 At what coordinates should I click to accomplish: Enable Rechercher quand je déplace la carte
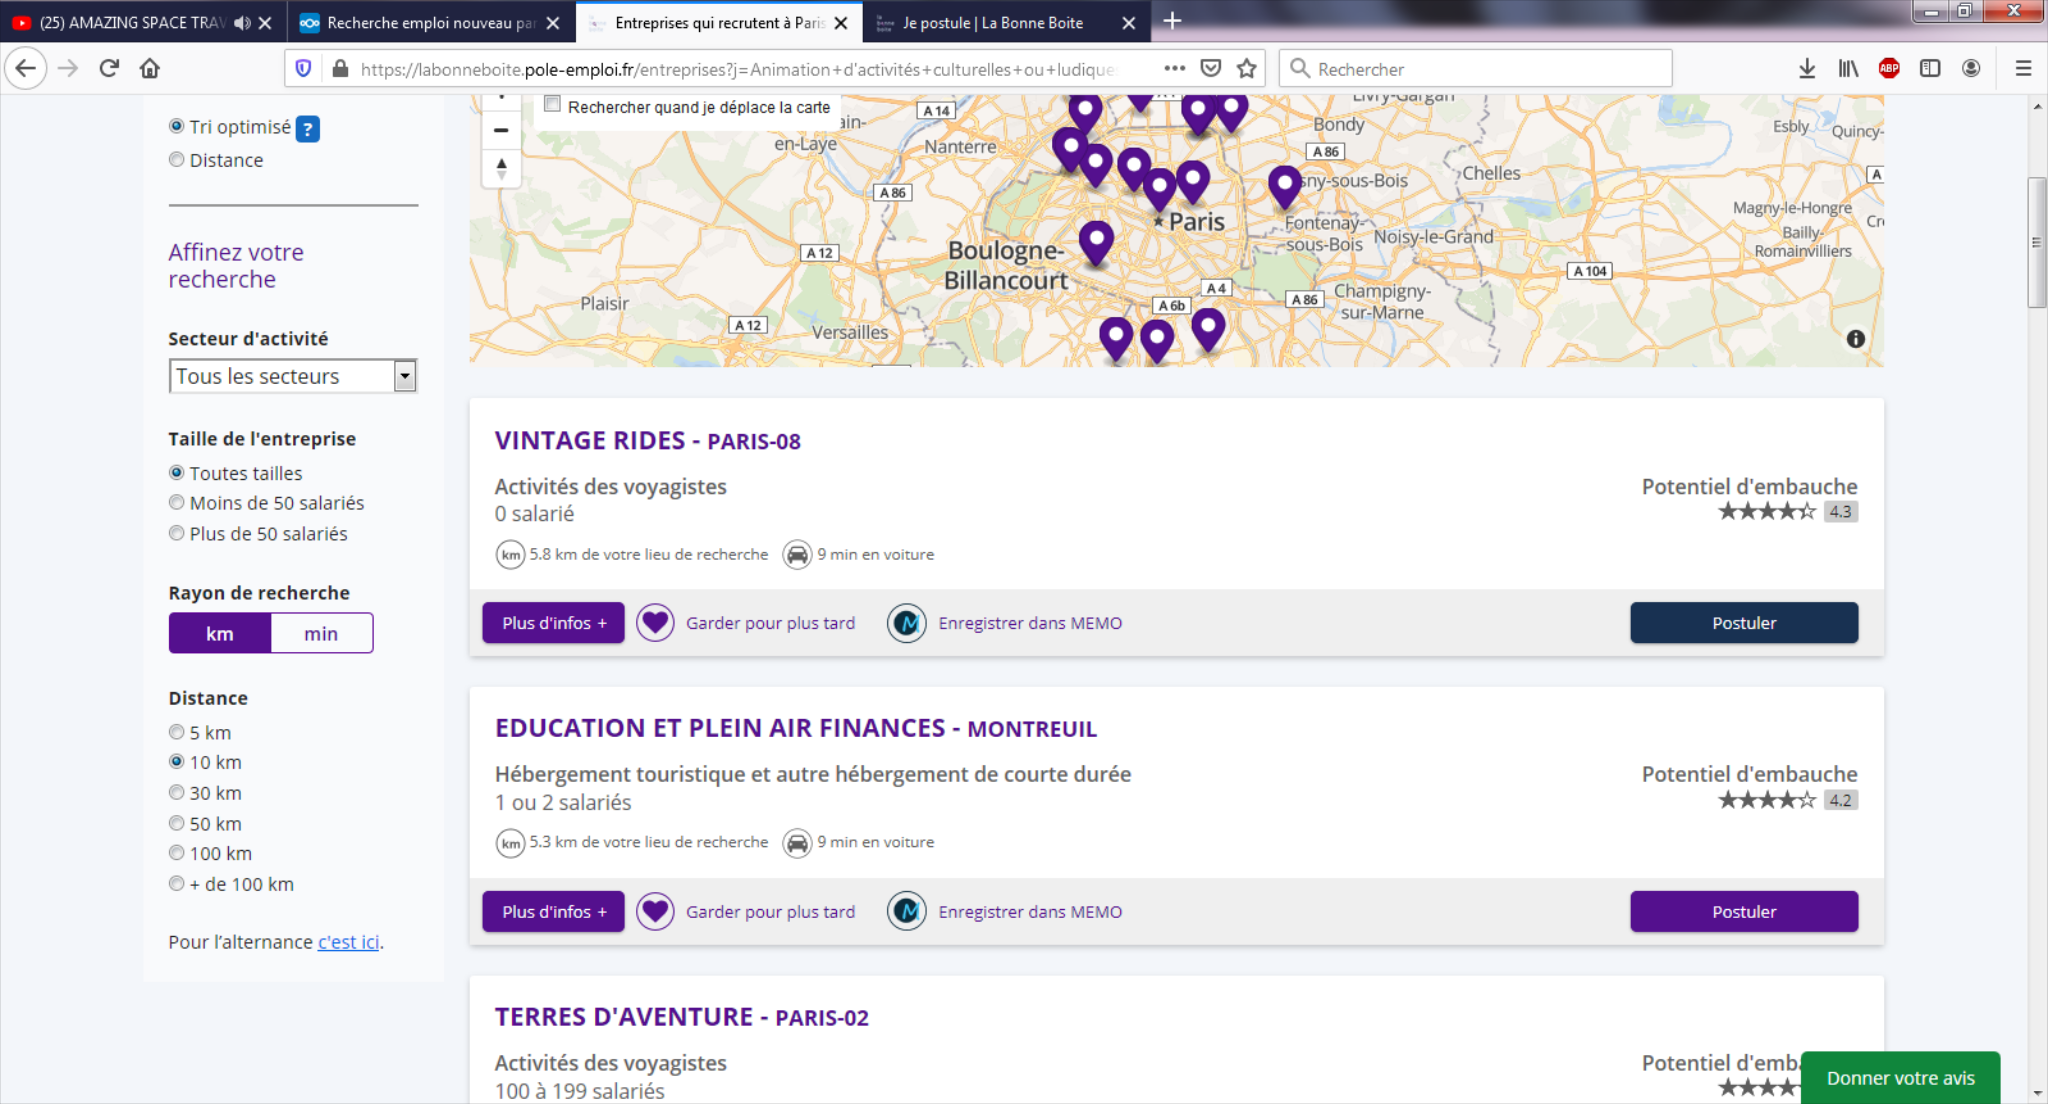552,104
